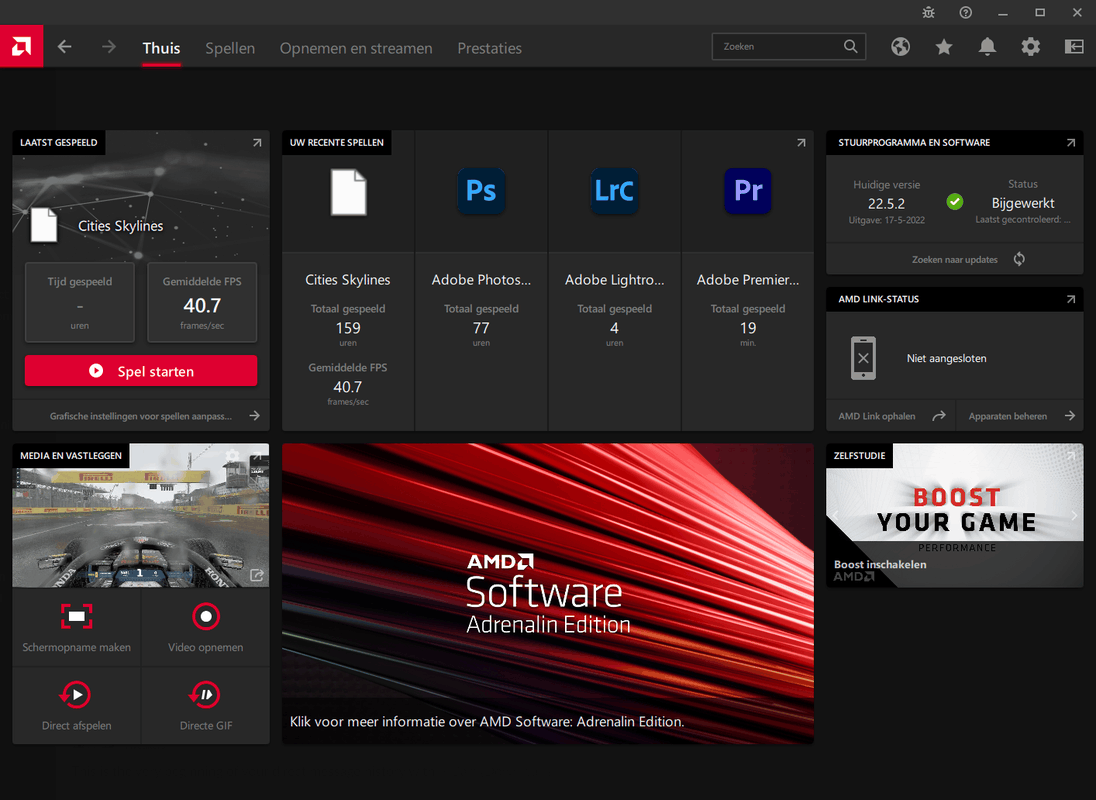The width and height of the screenshot is (1096, 800).
Task: Click the favorites star icon
Action: (x=944, y=46)
